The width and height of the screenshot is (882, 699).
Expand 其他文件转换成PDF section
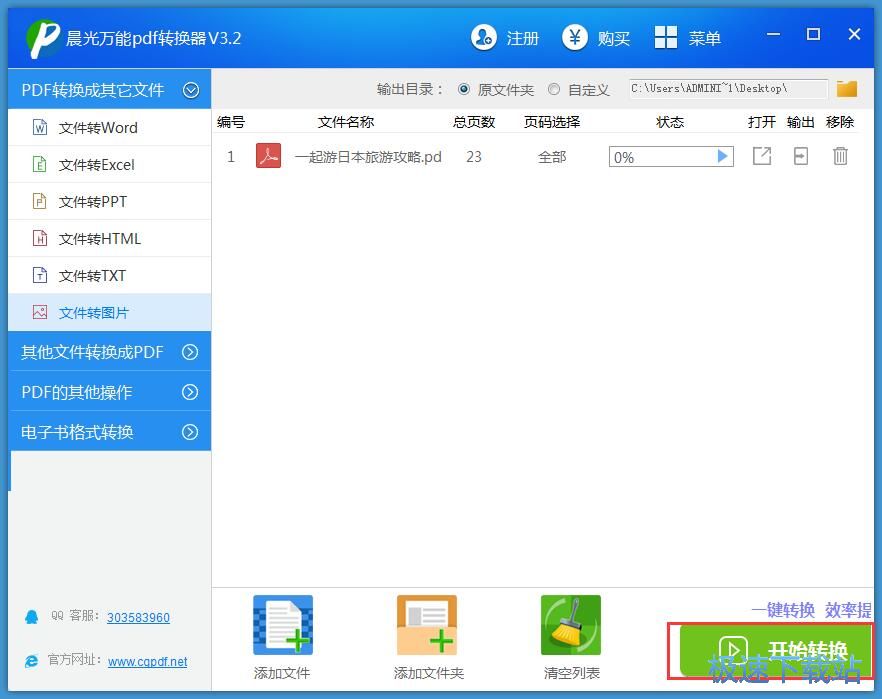click(110, 352)
